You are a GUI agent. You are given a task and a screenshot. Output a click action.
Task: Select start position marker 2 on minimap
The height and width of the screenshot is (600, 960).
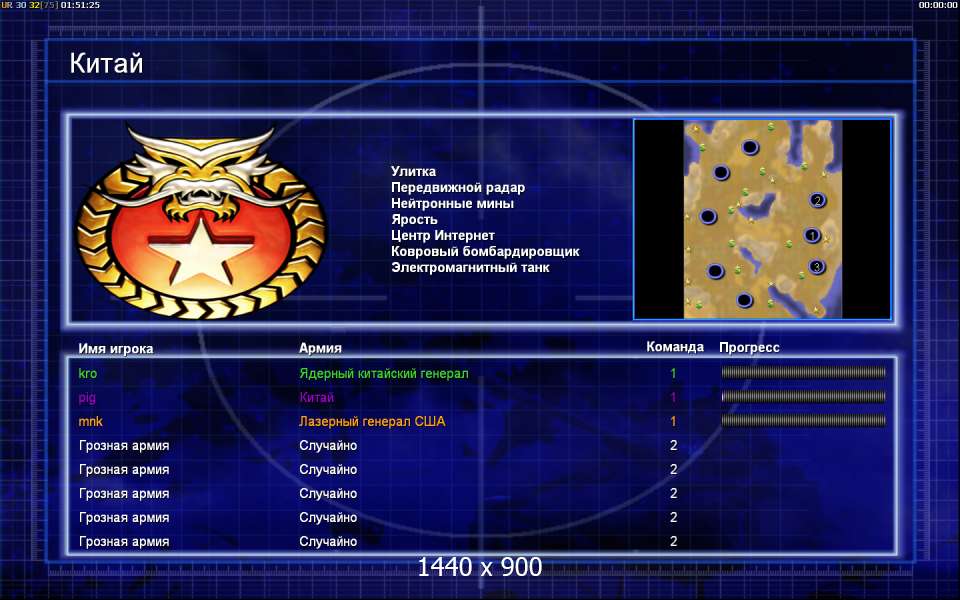[x=817, y=200]
